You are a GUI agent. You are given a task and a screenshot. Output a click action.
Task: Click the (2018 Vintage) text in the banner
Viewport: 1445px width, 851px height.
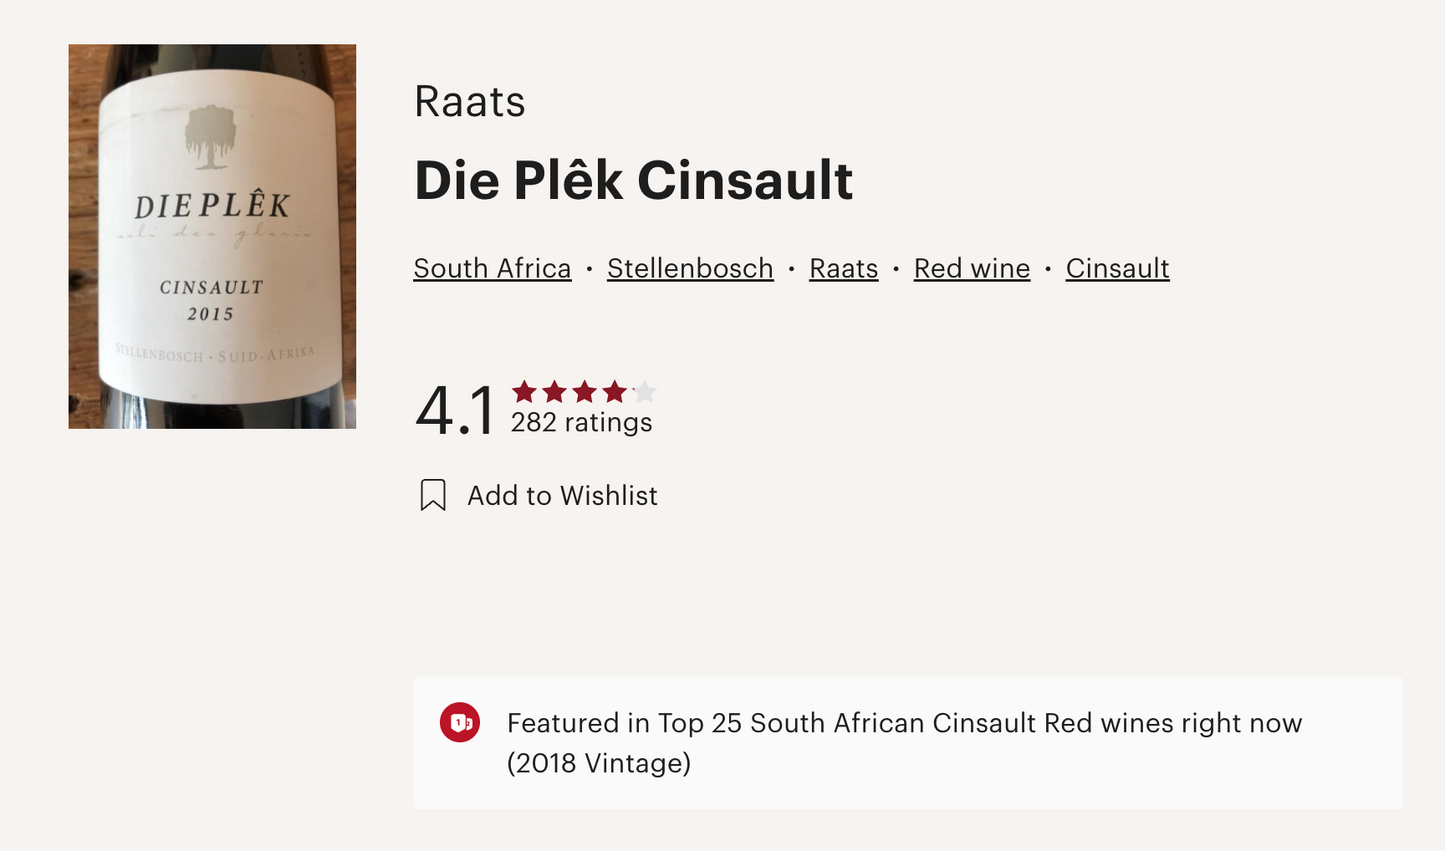[x=598, y=763]
